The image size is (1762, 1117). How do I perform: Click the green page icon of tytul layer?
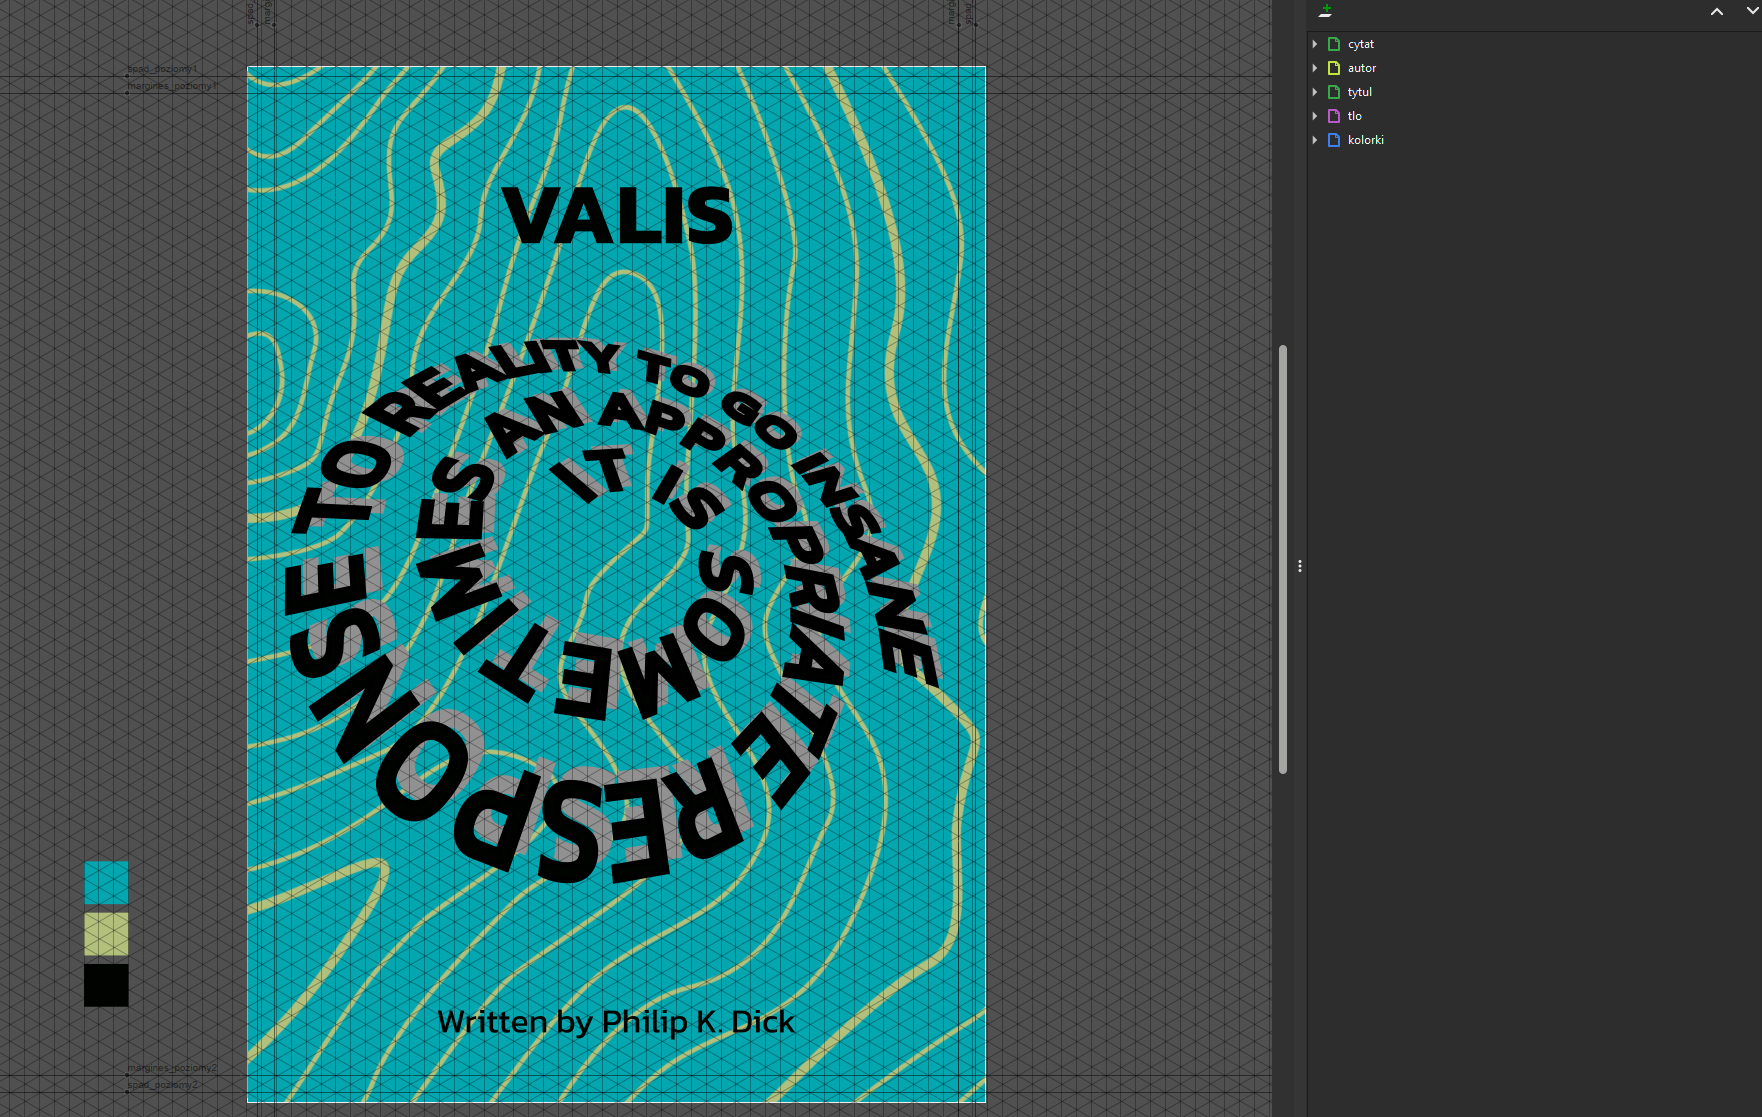pos(1333,92)
